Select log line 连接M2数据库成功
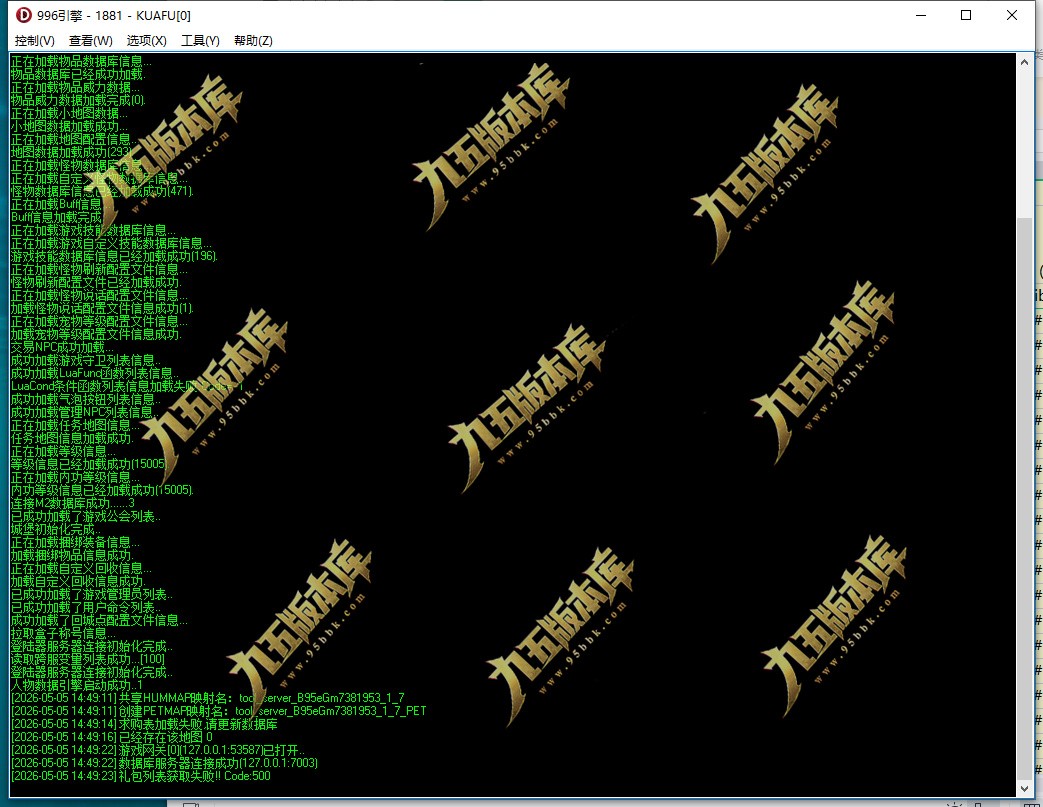1043x807 pixels. [x=73, y=503]
